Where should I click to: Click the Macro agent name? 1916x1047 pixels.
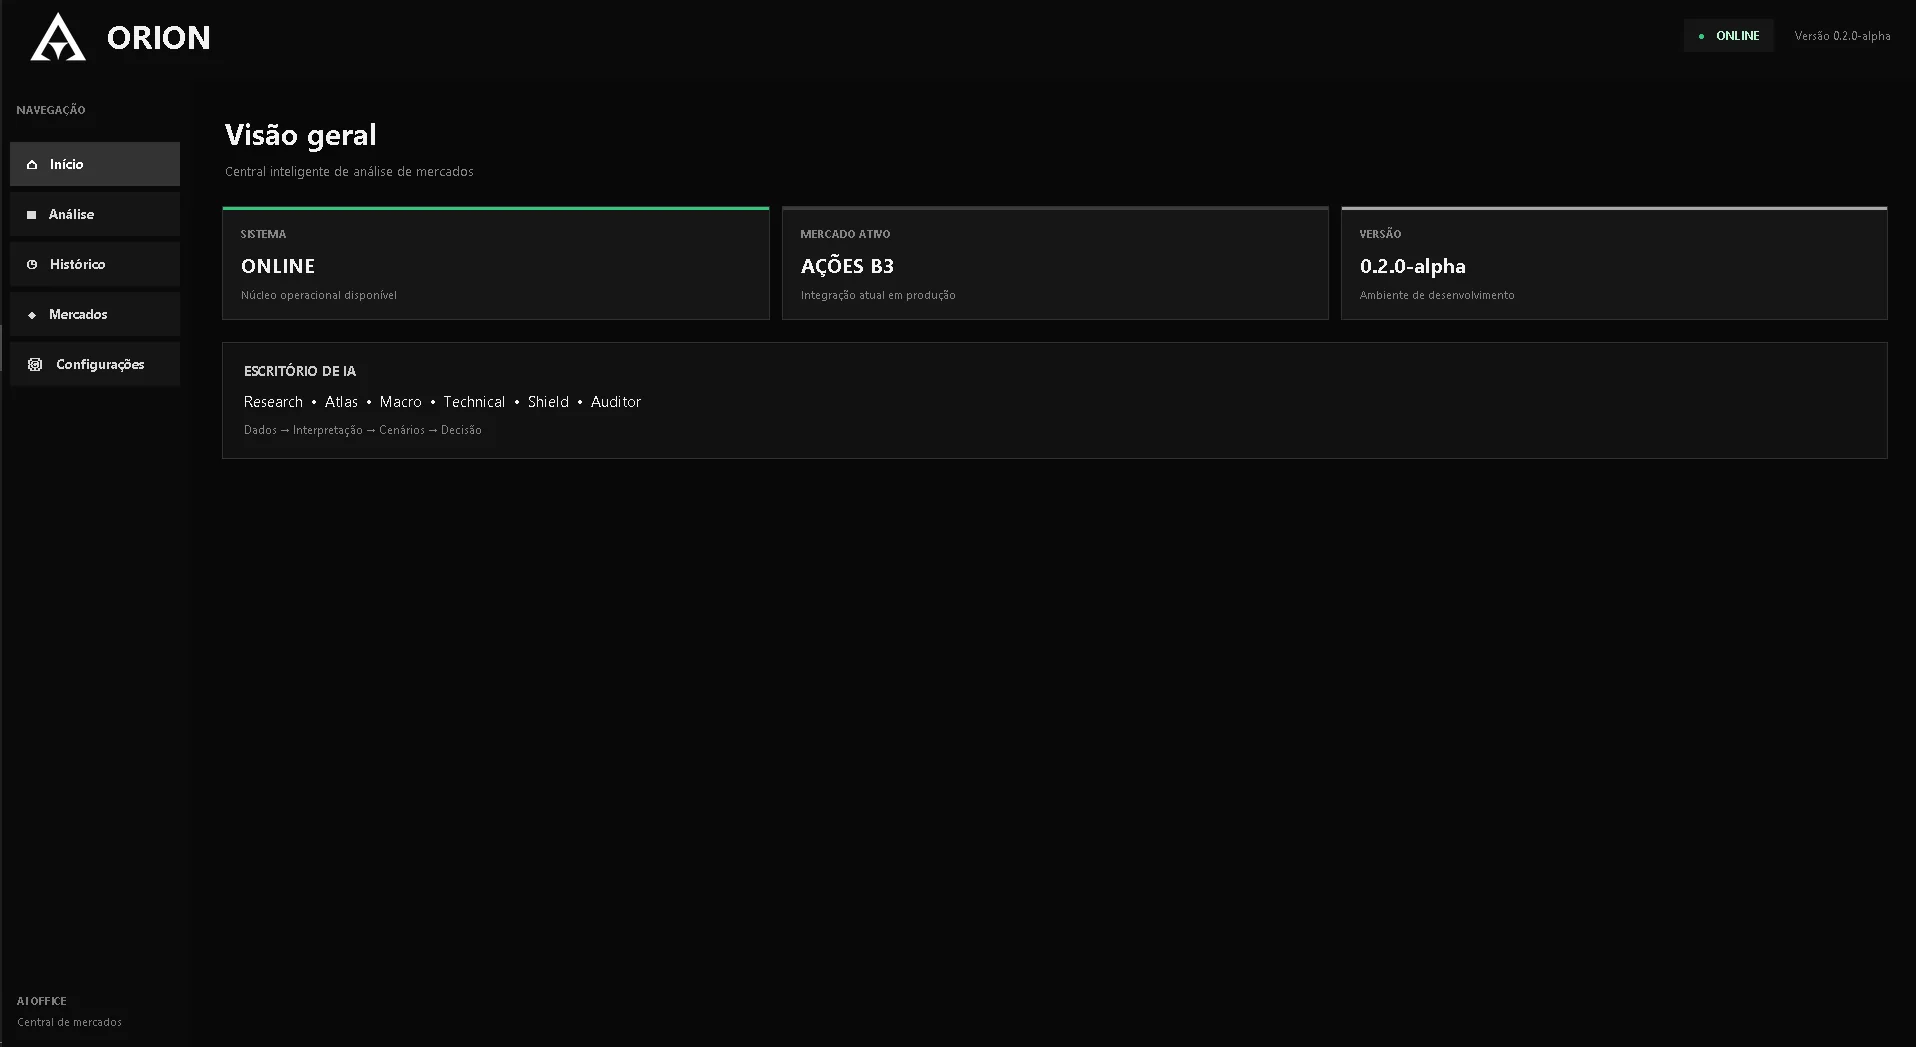pos(400,402)
